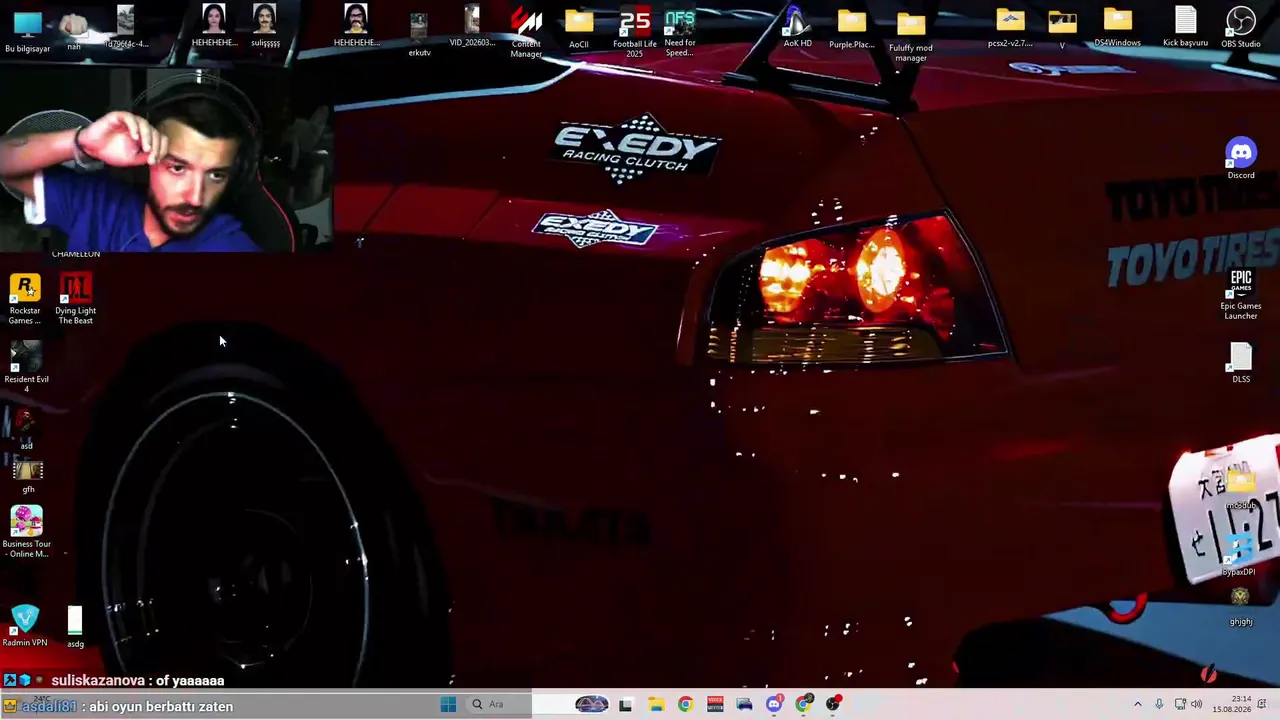Open the Windows Start menu
The image size is (1280, 720).
point(448,704)
